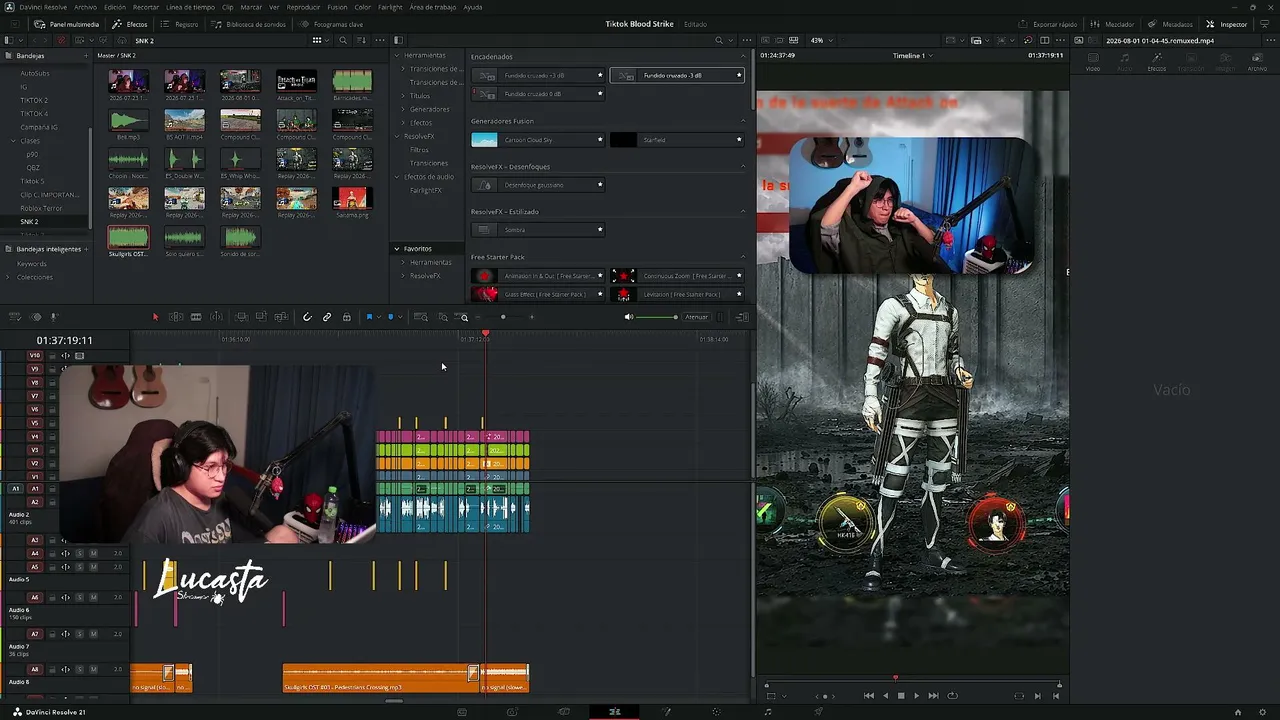Select the arrow Selection mode tool

click(155, 317)
